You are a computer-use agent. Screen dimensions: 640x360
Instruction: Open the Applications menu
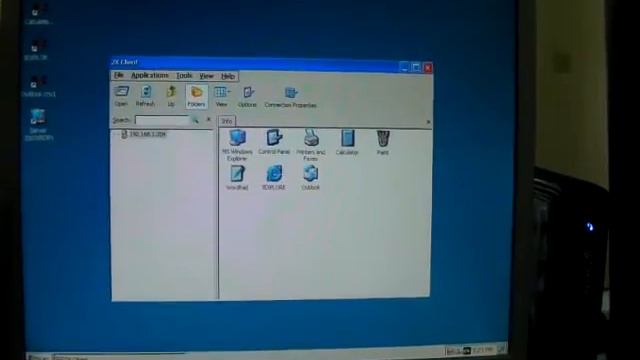tap(149, 76)
